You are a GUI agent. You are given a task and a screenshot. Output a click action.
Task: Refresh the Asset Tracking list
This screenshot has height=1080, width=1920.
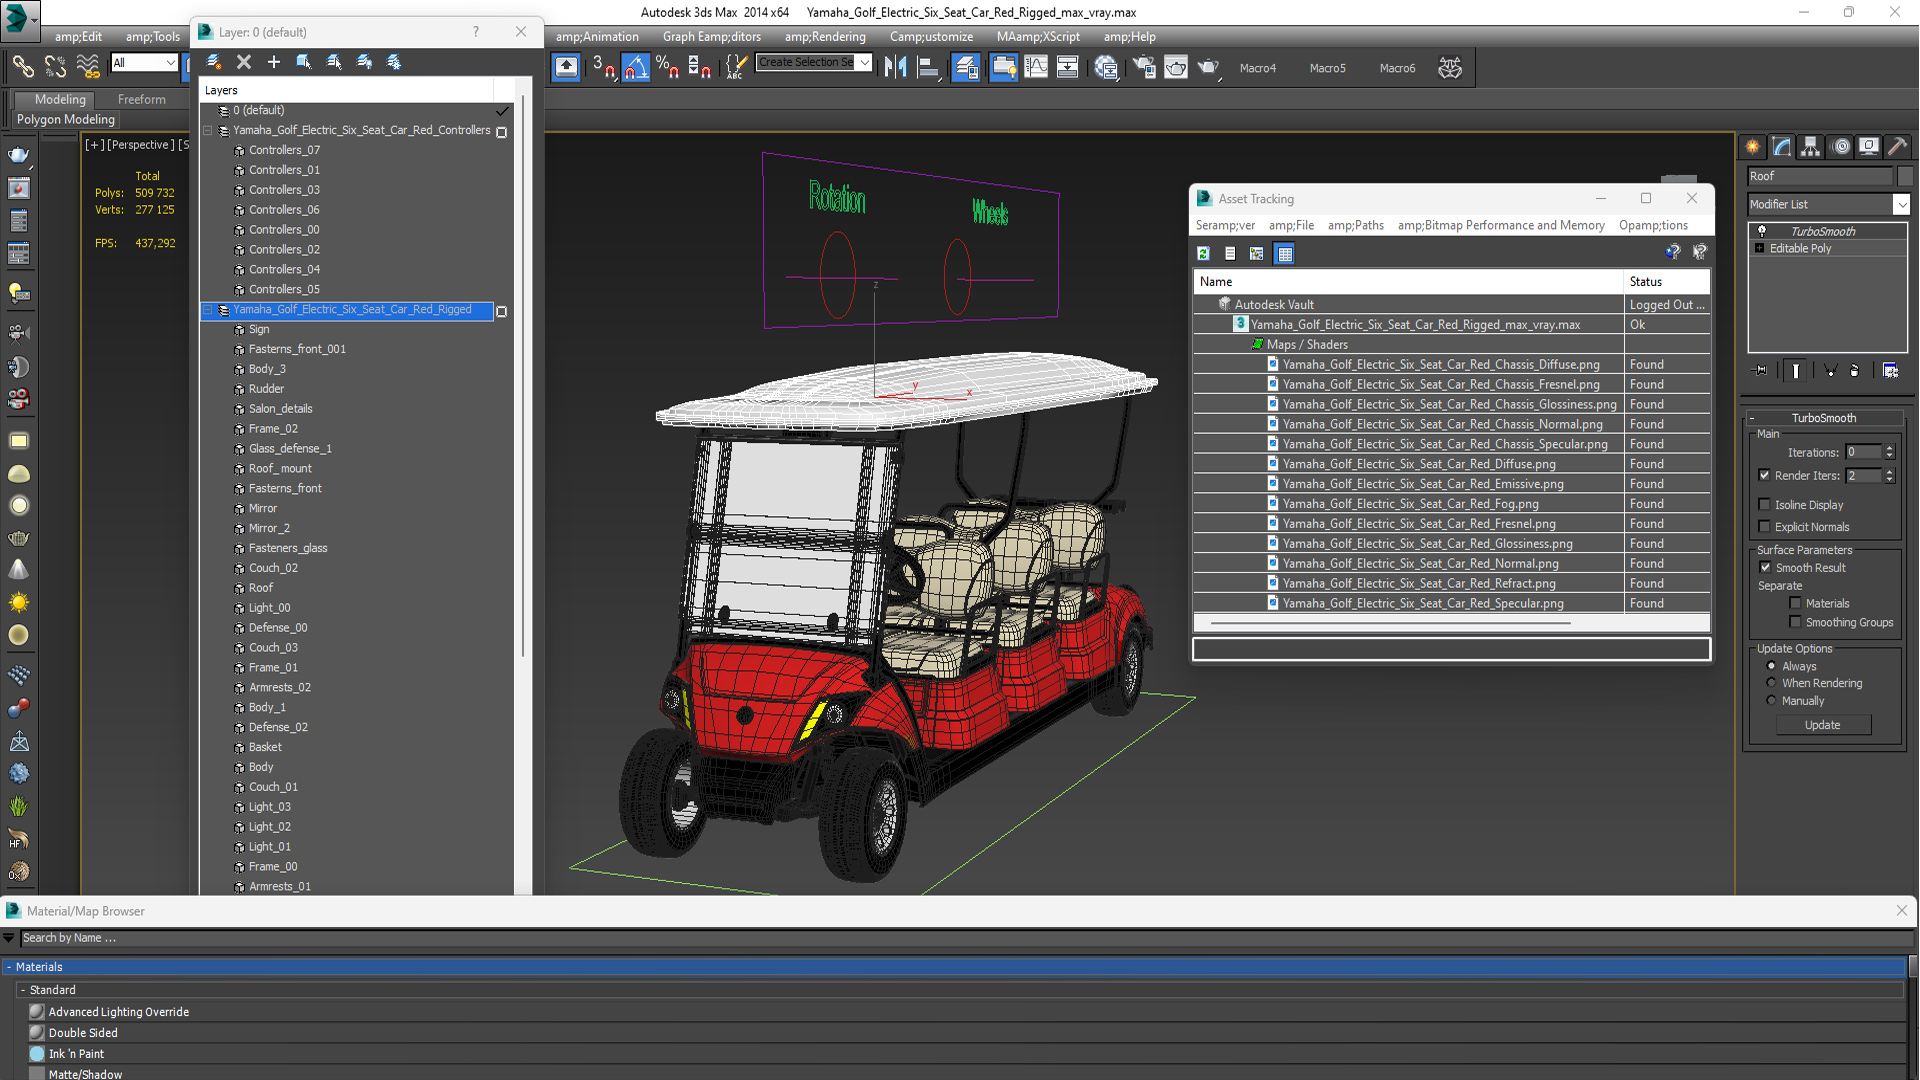tap(1203, 254)
